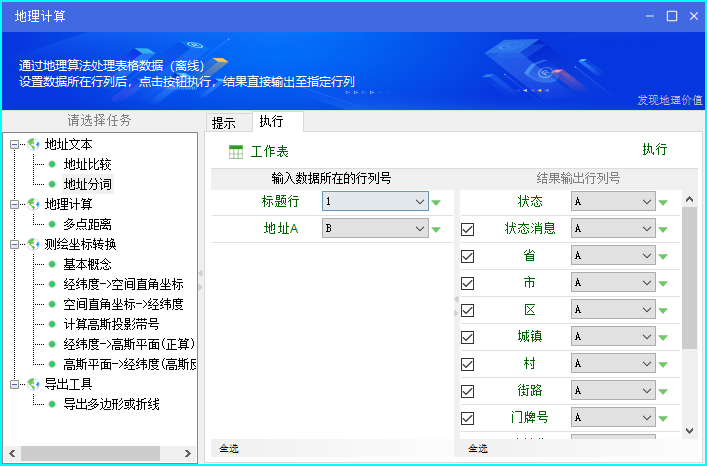Click globe icon beside 地理计算 tree node

tap(33, 204)
